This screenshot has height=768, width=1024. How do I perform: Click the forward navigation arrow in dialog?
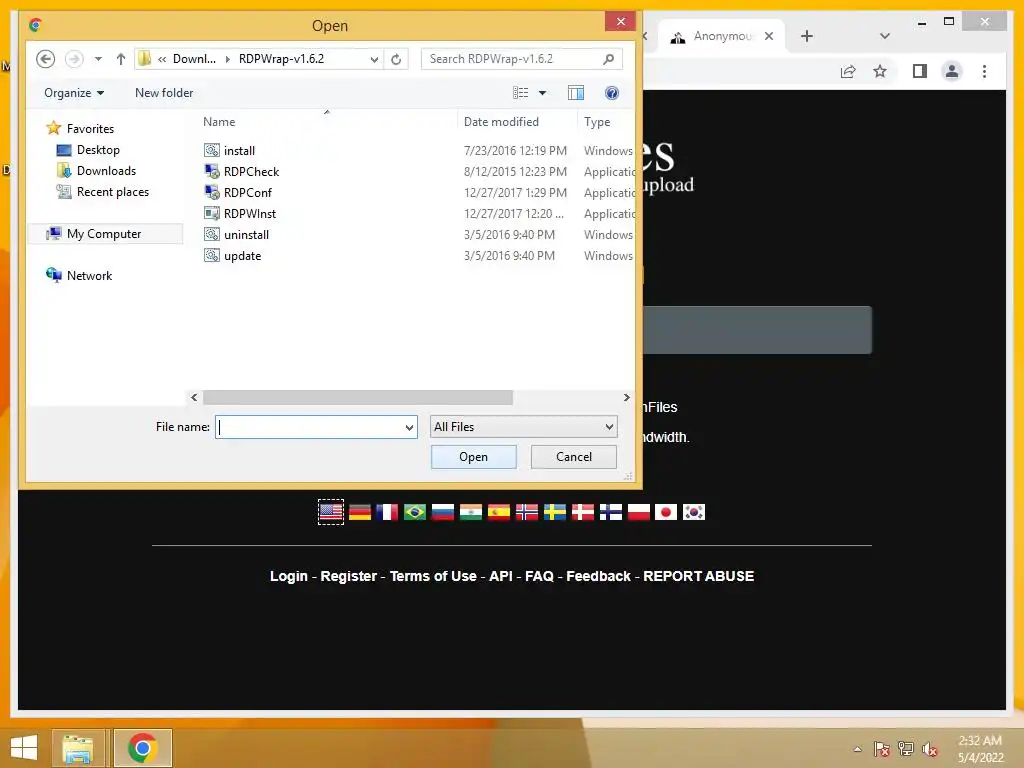pos(74,59)
